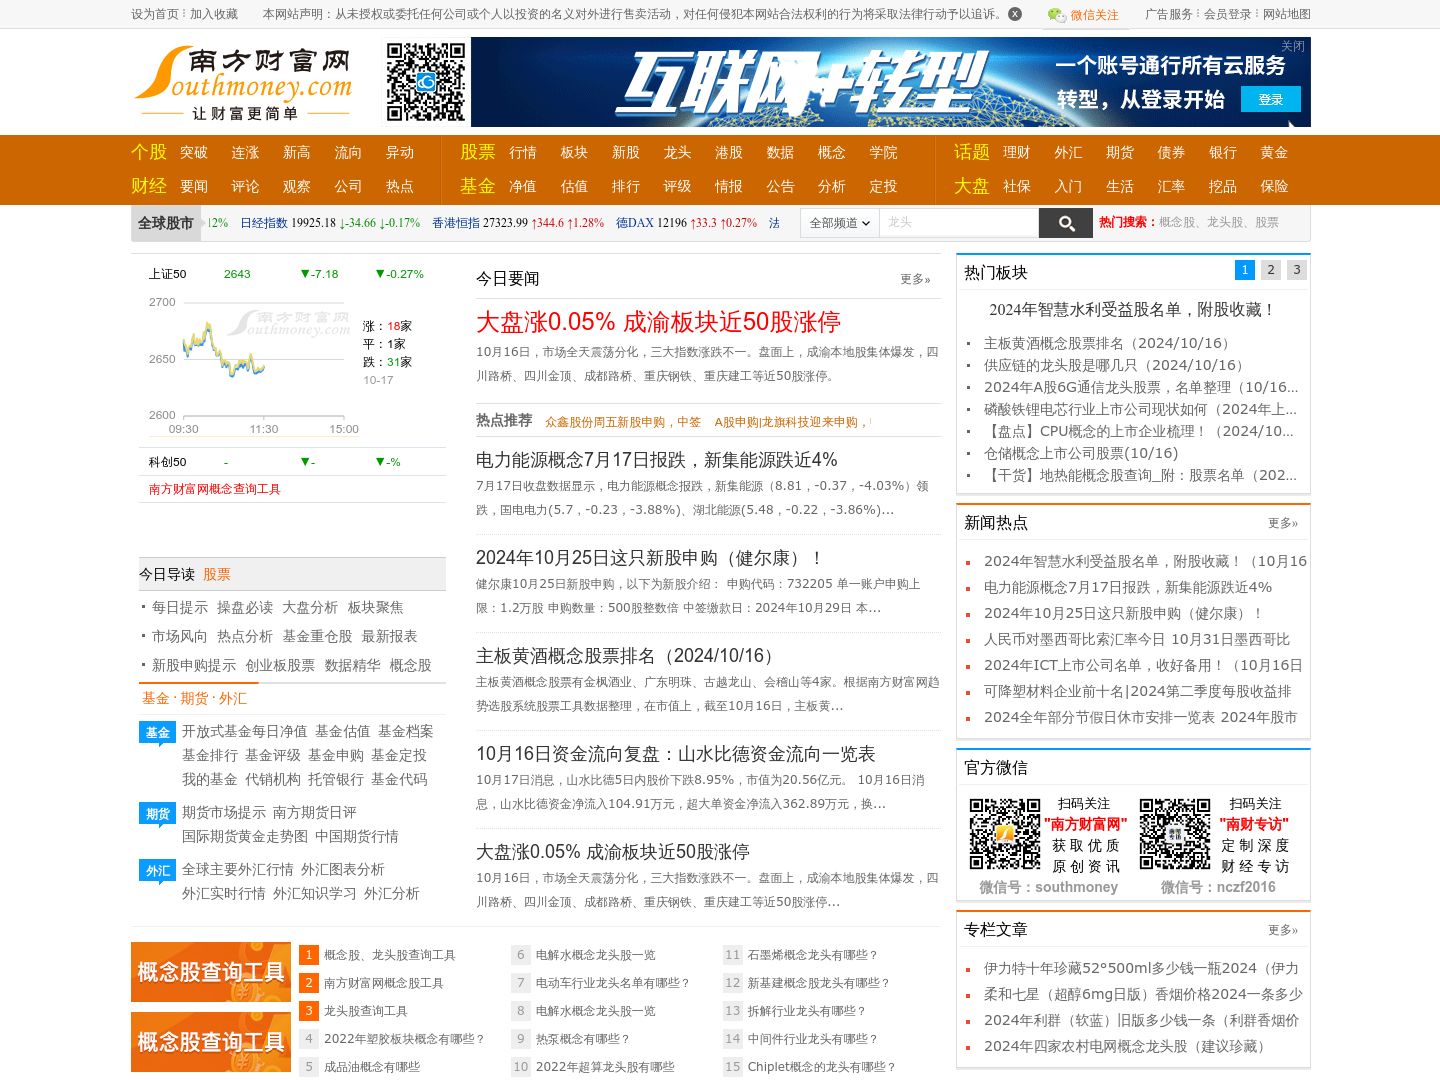
Task: Click 更多» in the 新闻热点 panel
Action: click(x=1283, y=524)
